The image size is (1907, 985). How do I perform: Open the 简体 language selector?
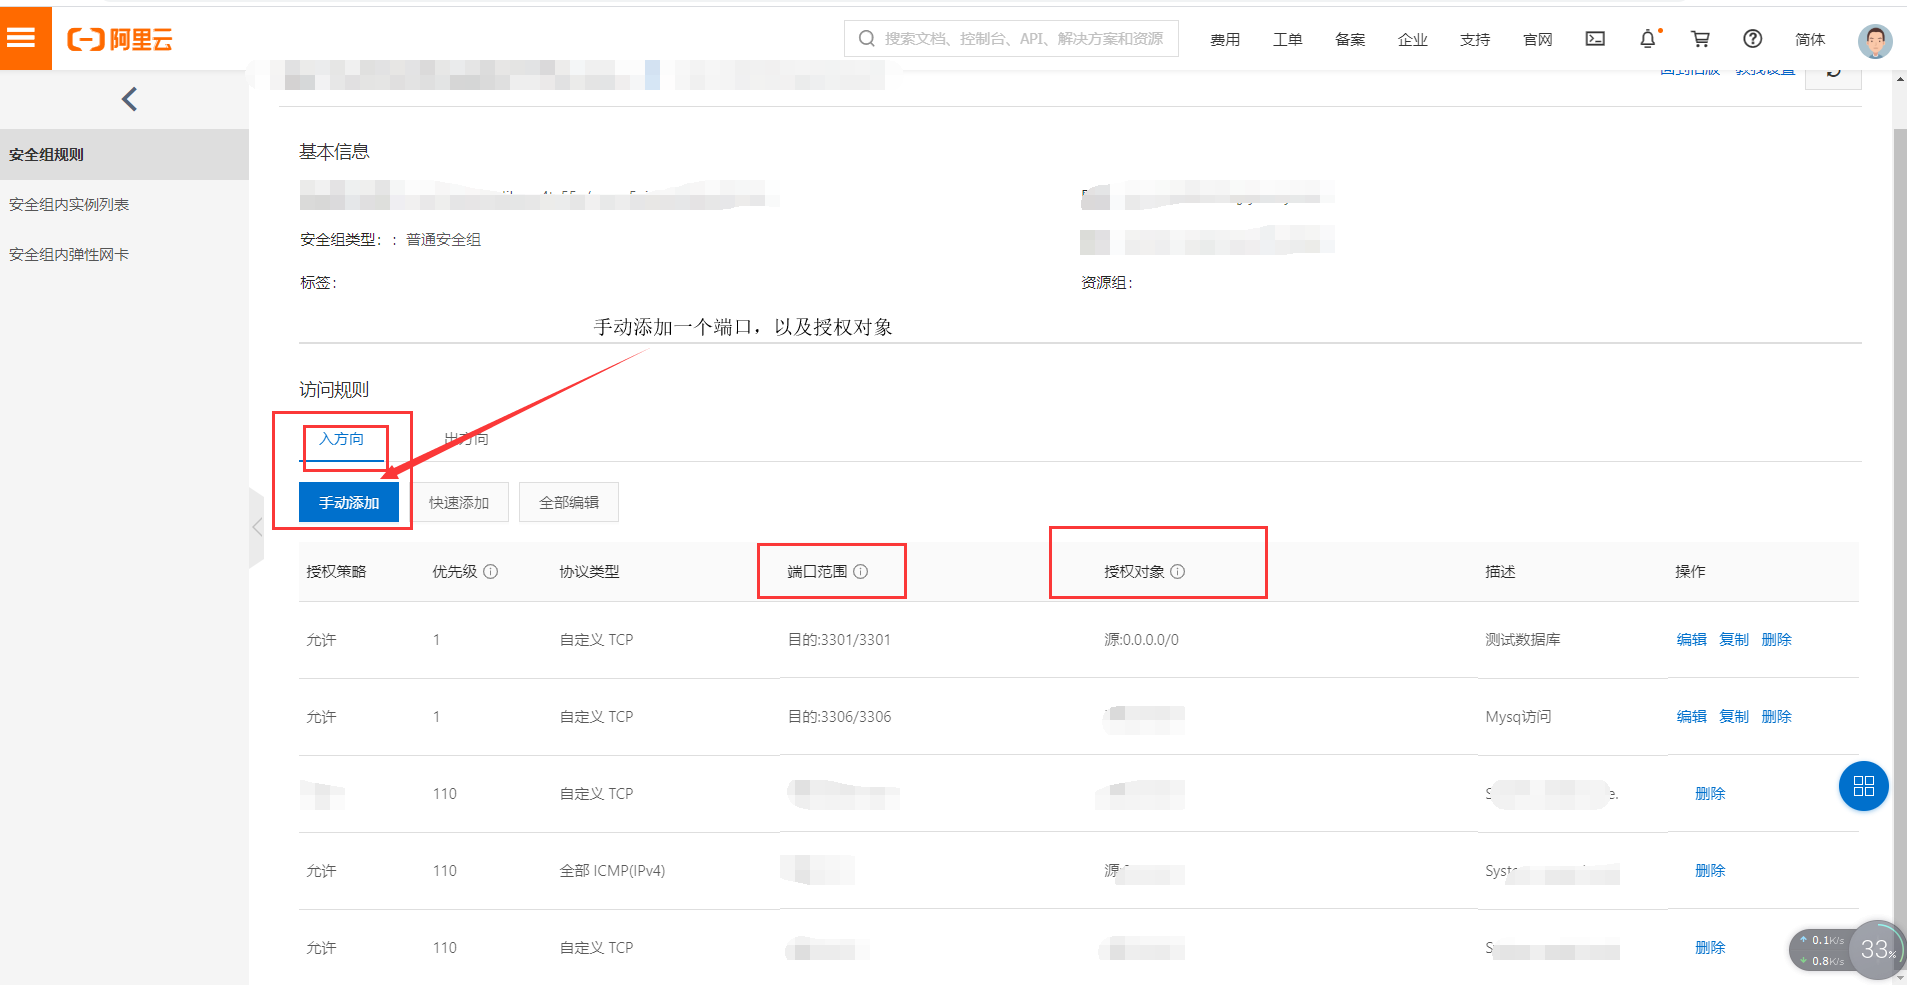coord(1810,40)
